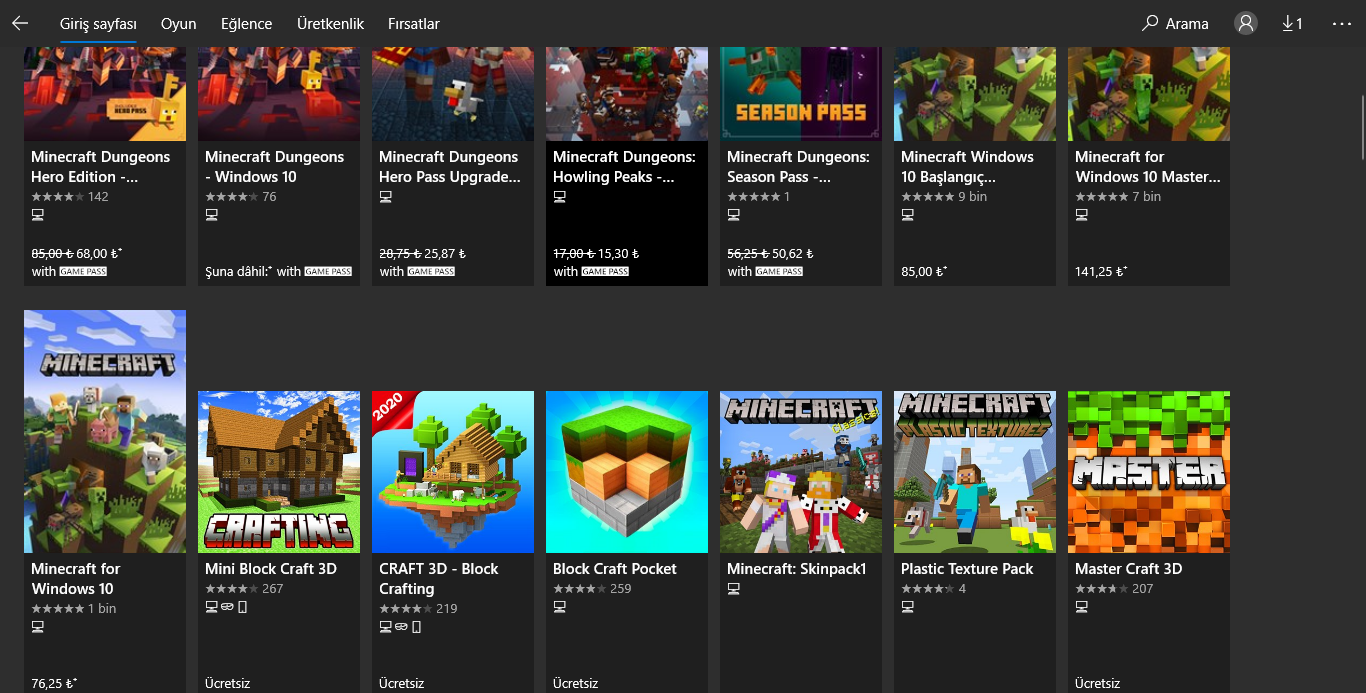This screenshot has width=1366, height=693.
Task: Open Minecraft for Windows 10 cover thumbnail
Action: [105, 431]
